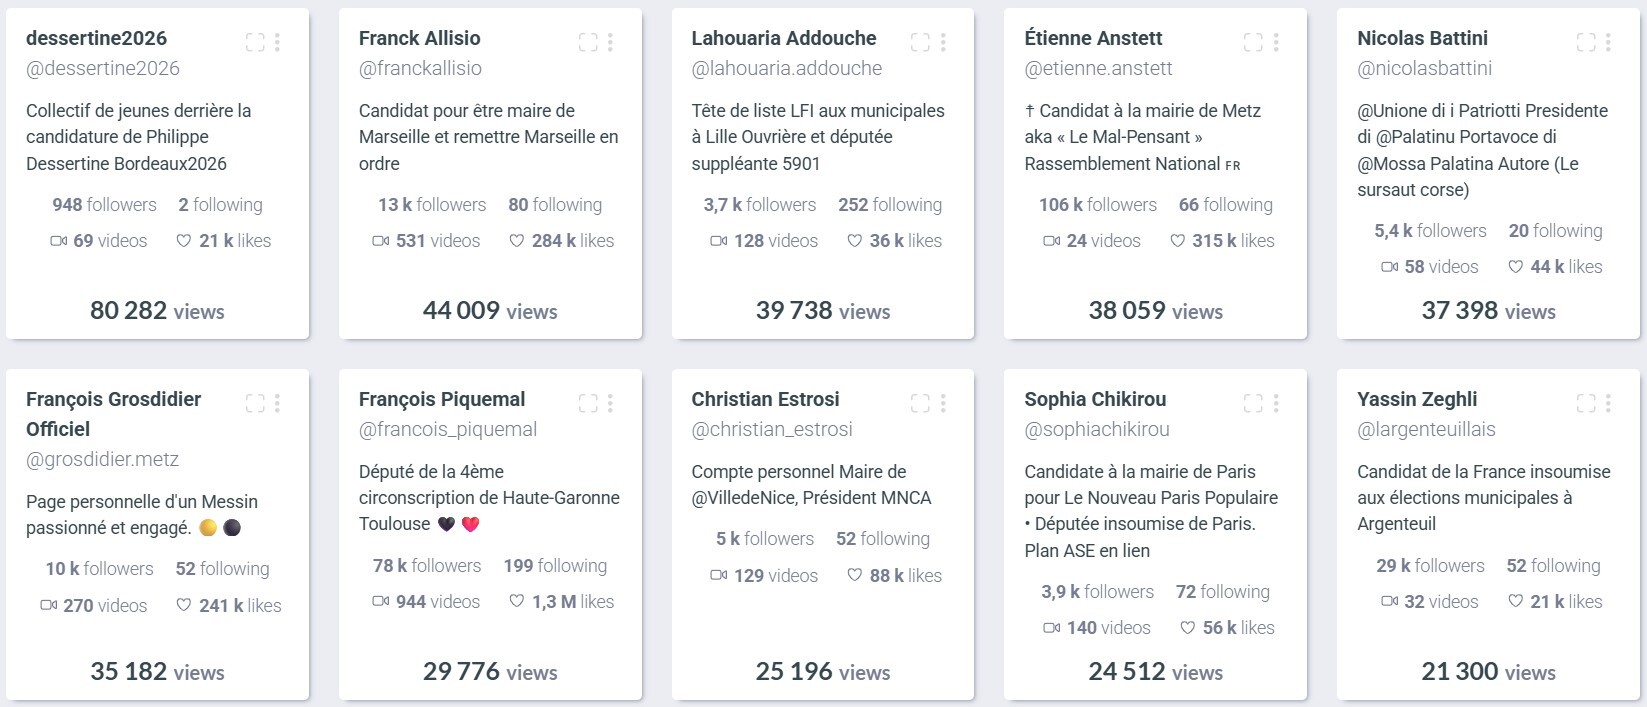This screenshot has height=707, width=1647.
Task: Open the three-dot menu on Yassin Zeghli card
Action: pos(1608,403)
